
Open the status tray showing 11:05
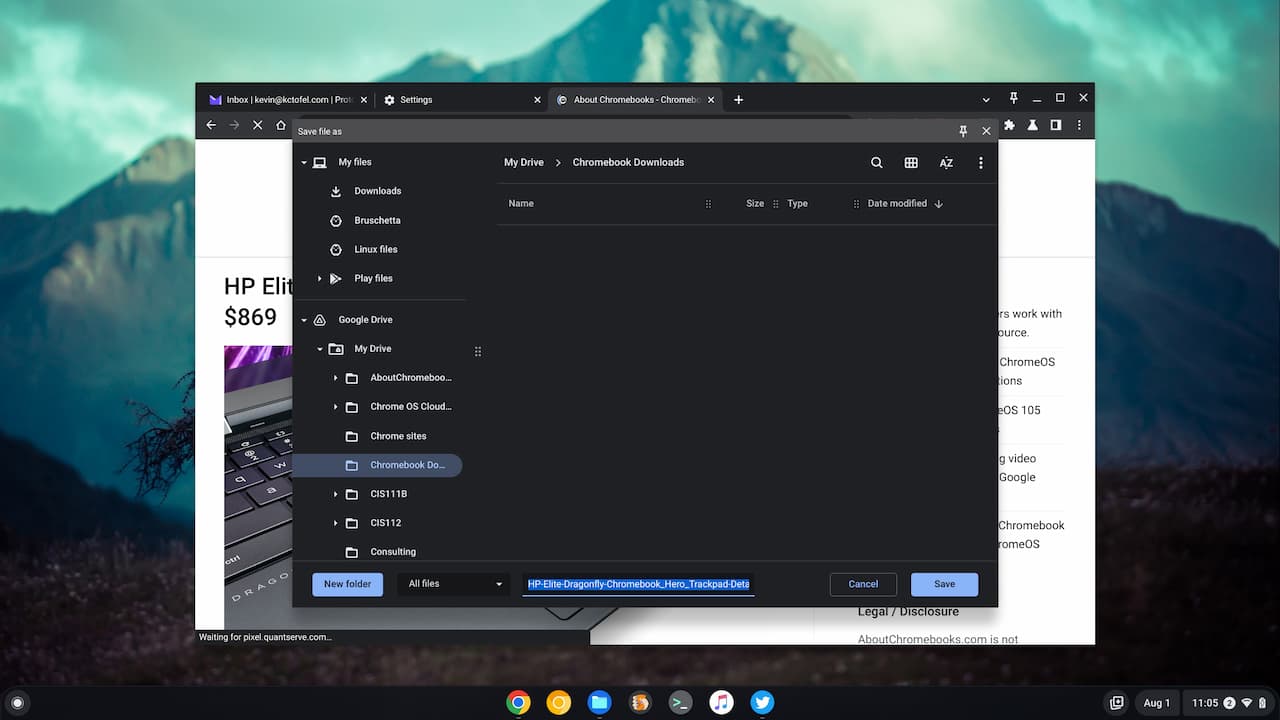tap(1226, 703)
